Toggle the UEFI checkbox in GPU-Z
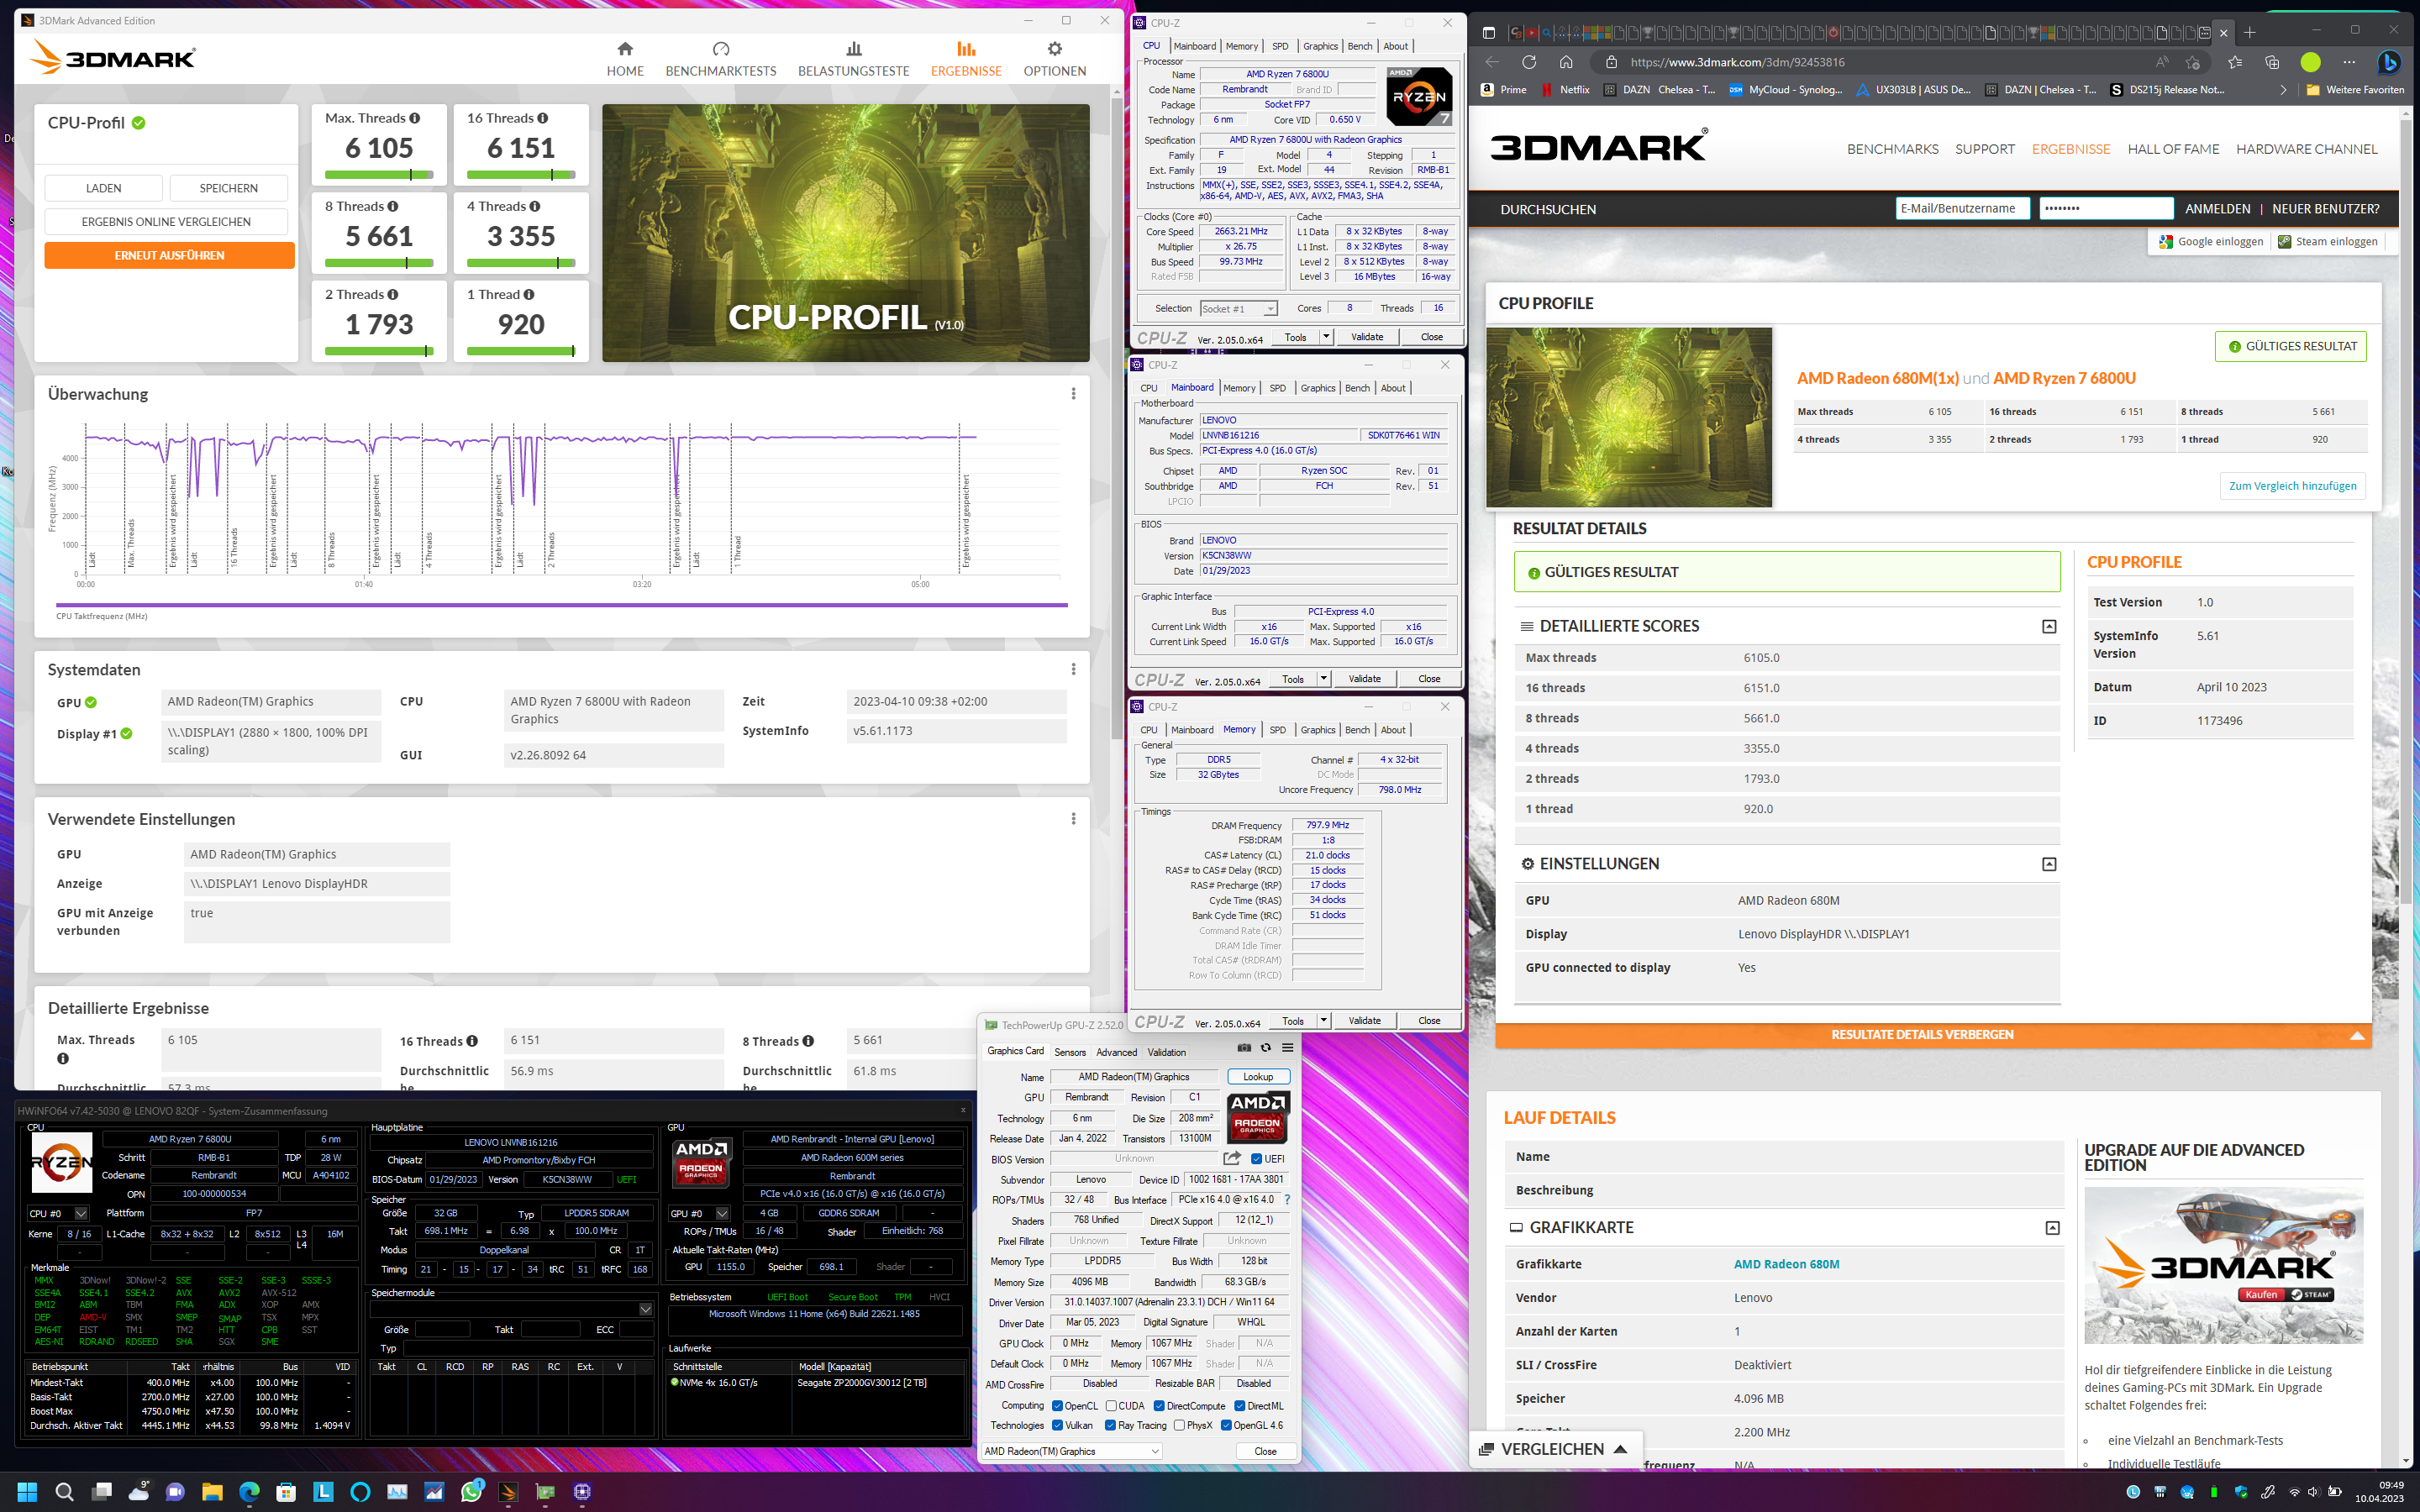 (x=1257, y=1159)
